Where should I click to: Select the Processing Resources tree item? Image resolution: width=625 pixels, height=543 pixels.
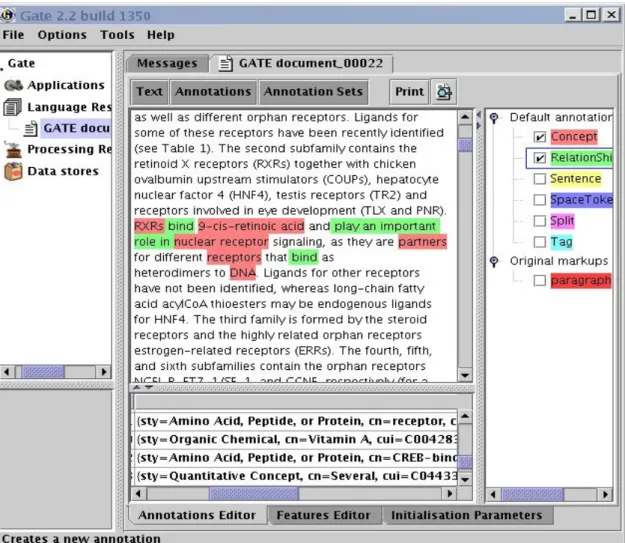69,150
